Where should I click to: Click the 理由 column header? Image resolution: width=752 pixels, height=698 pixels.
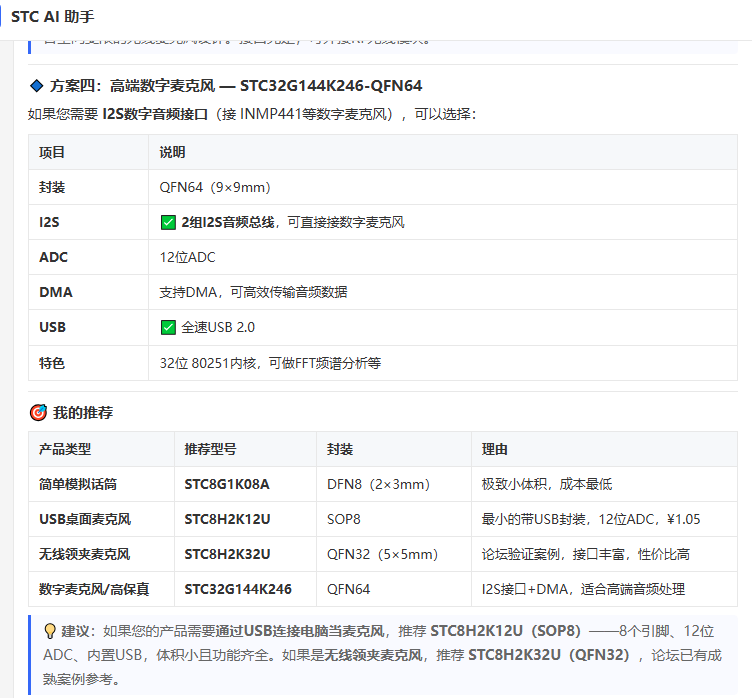(x=494, y=449)
